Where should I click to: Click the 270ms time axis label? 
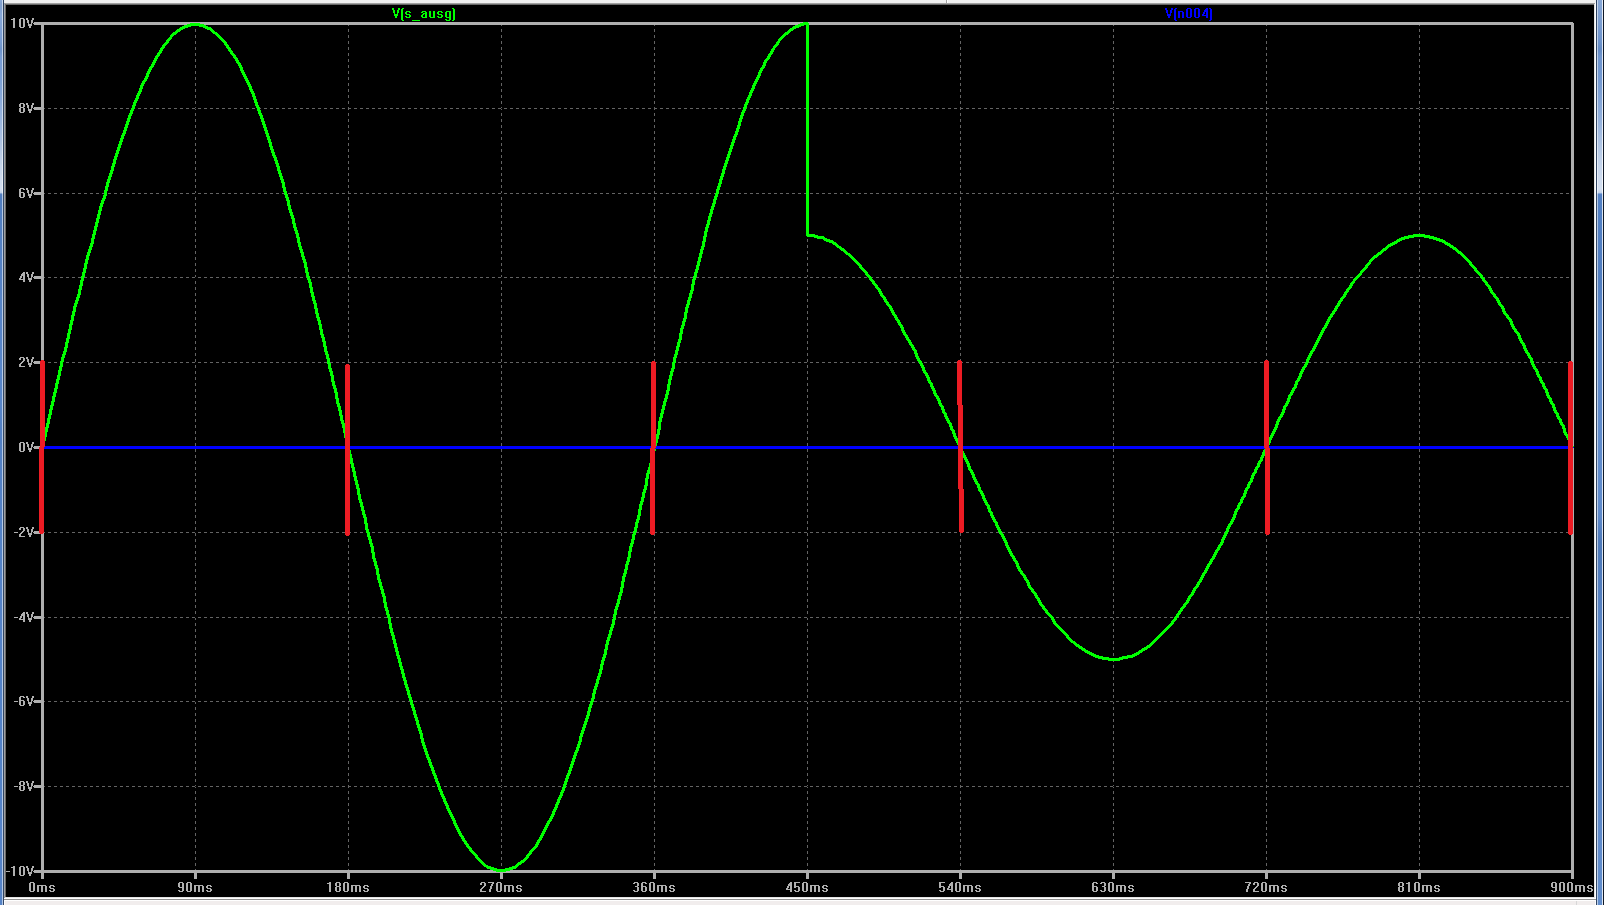click(x=501, y=888)
